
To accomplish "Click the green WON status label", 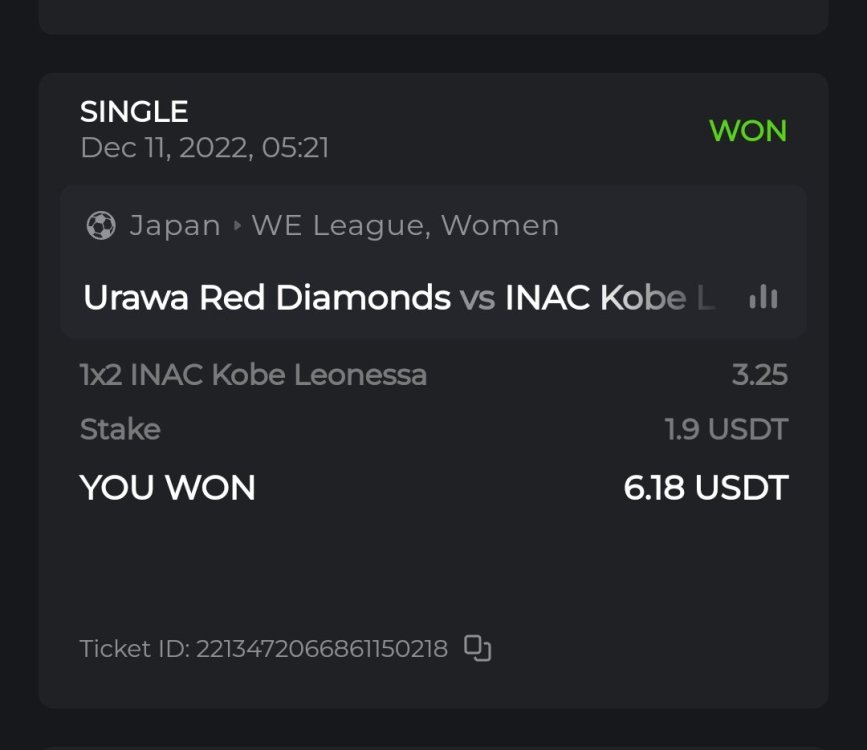I will point(747,131).
